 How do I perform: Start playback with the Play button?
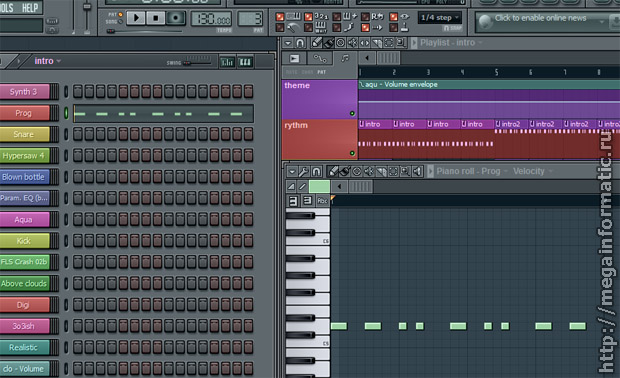[x=136, y=18]
